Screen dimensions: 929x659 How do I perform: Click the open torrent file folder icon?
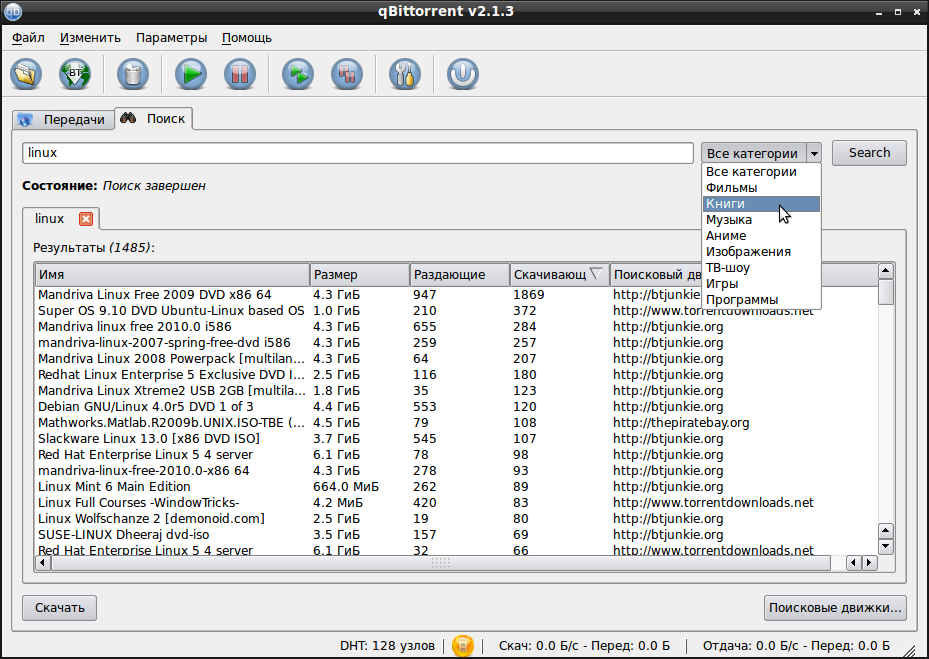(x=26, y=74)
